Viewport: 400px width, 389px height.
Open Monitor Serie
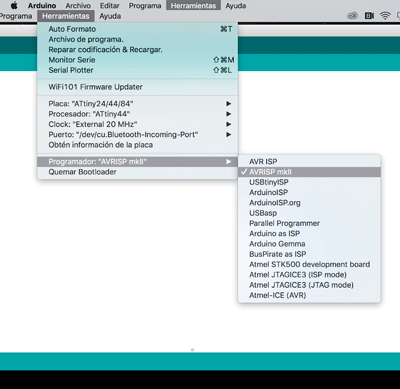tap(138, 60)
